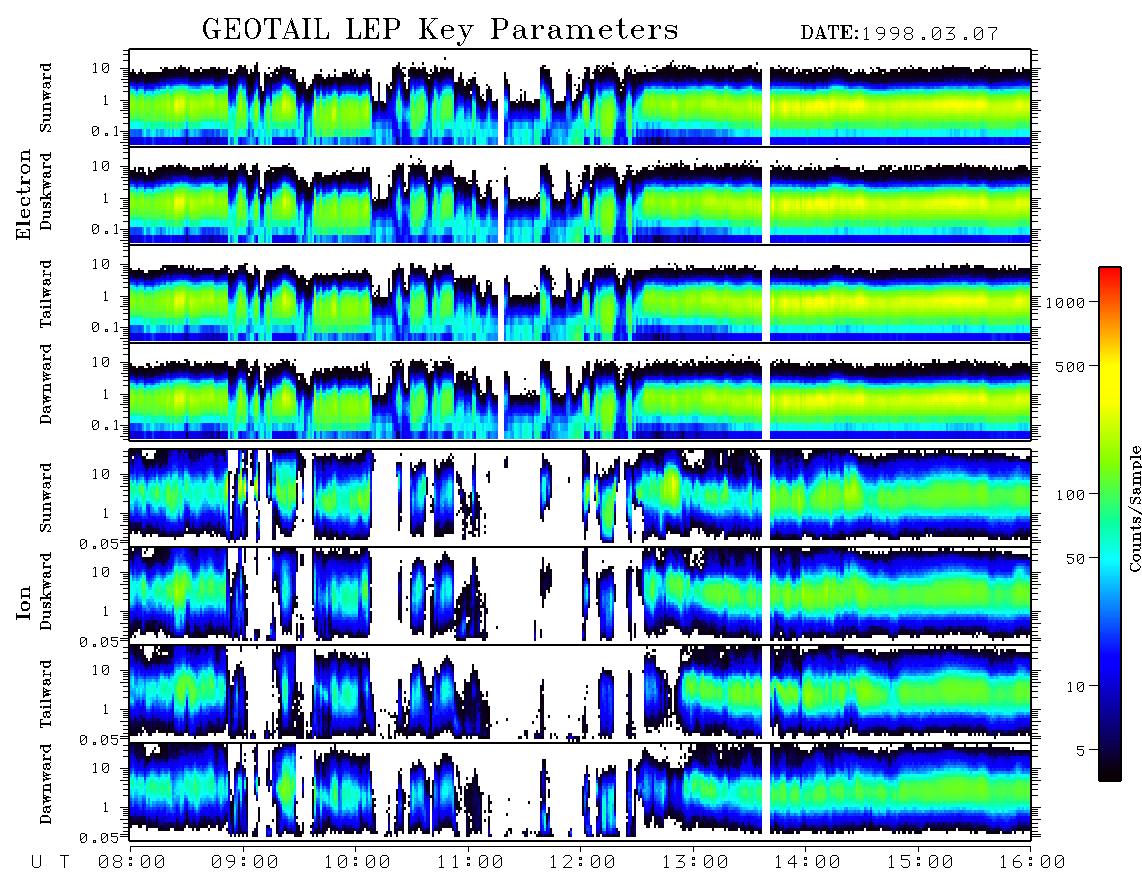
Task: Click the Electron Sunward spectrogram panel
Action: tap(580, 97)
